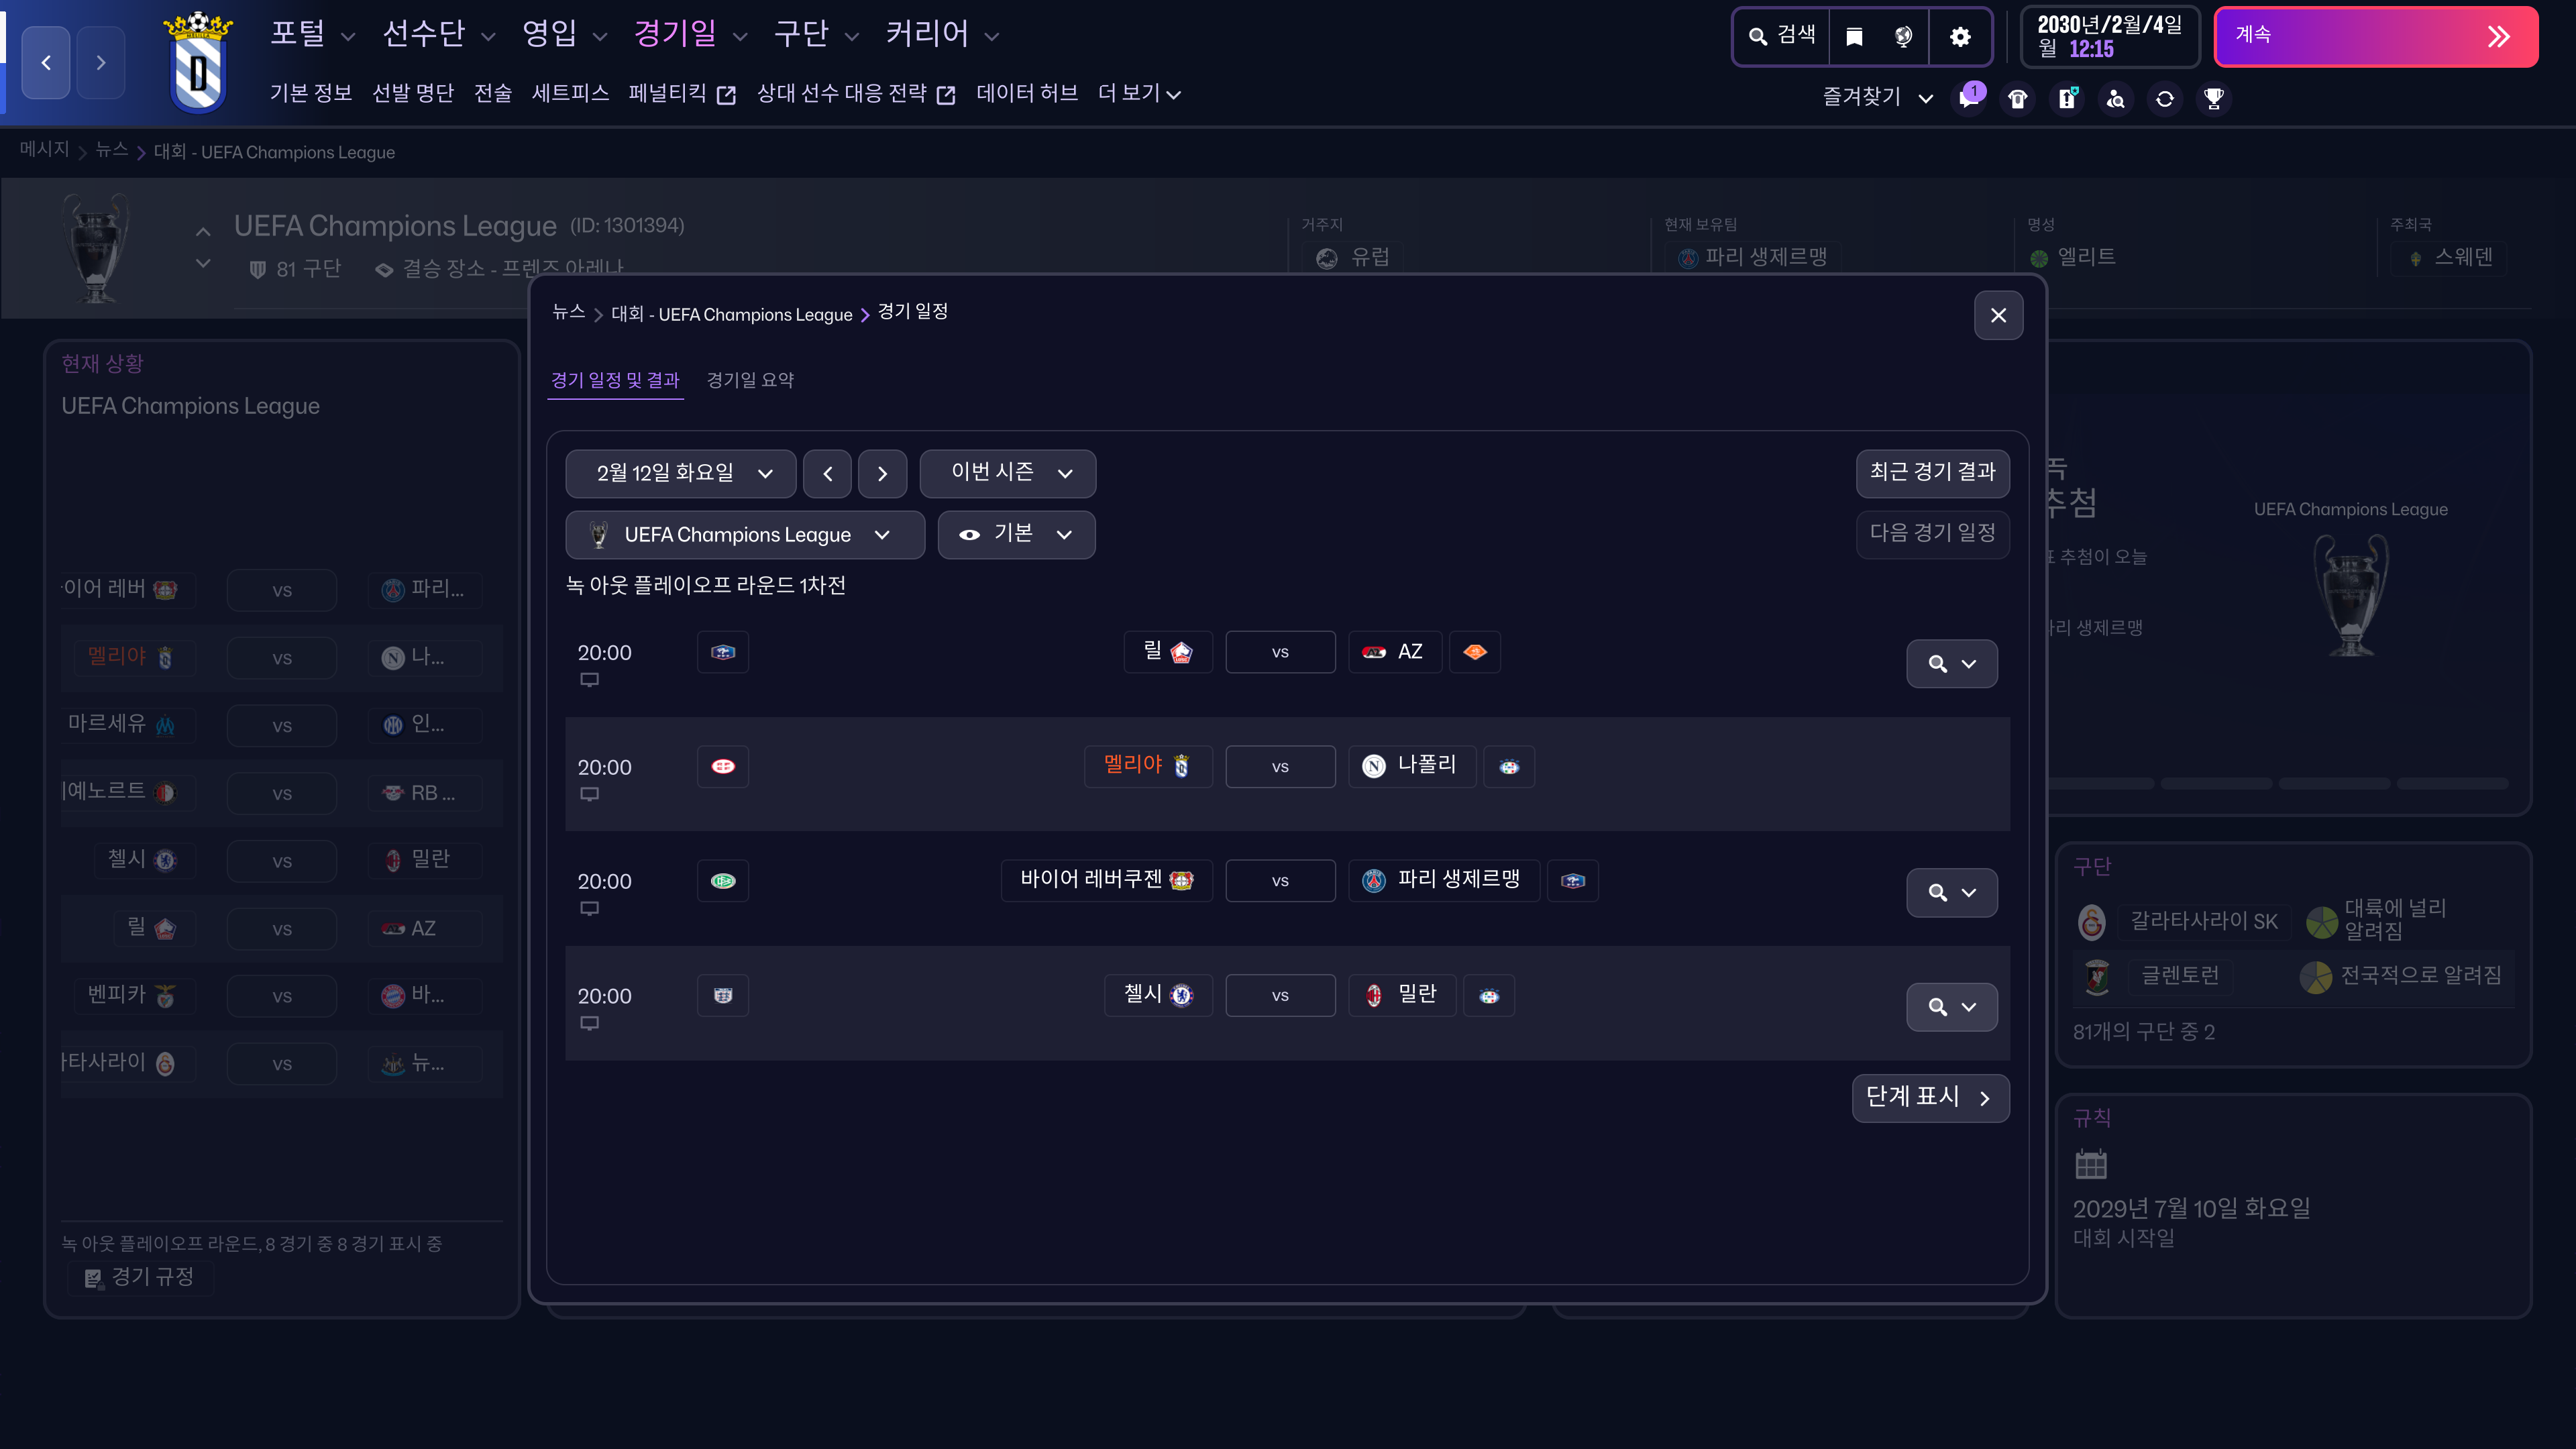Toggle match note icon under Lille fixture time
The image size is (2576, 1449).
(x=590, y=680)
